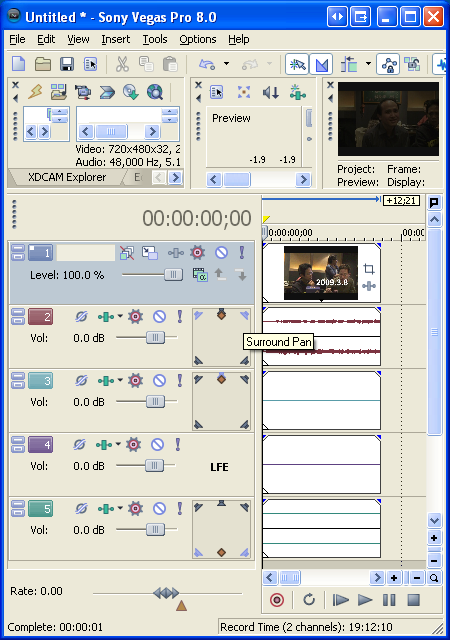The width and height of the screenshot is (450, 640).
Task: Click Get Media from Web globe icon
Action: [x=155, y=92]
